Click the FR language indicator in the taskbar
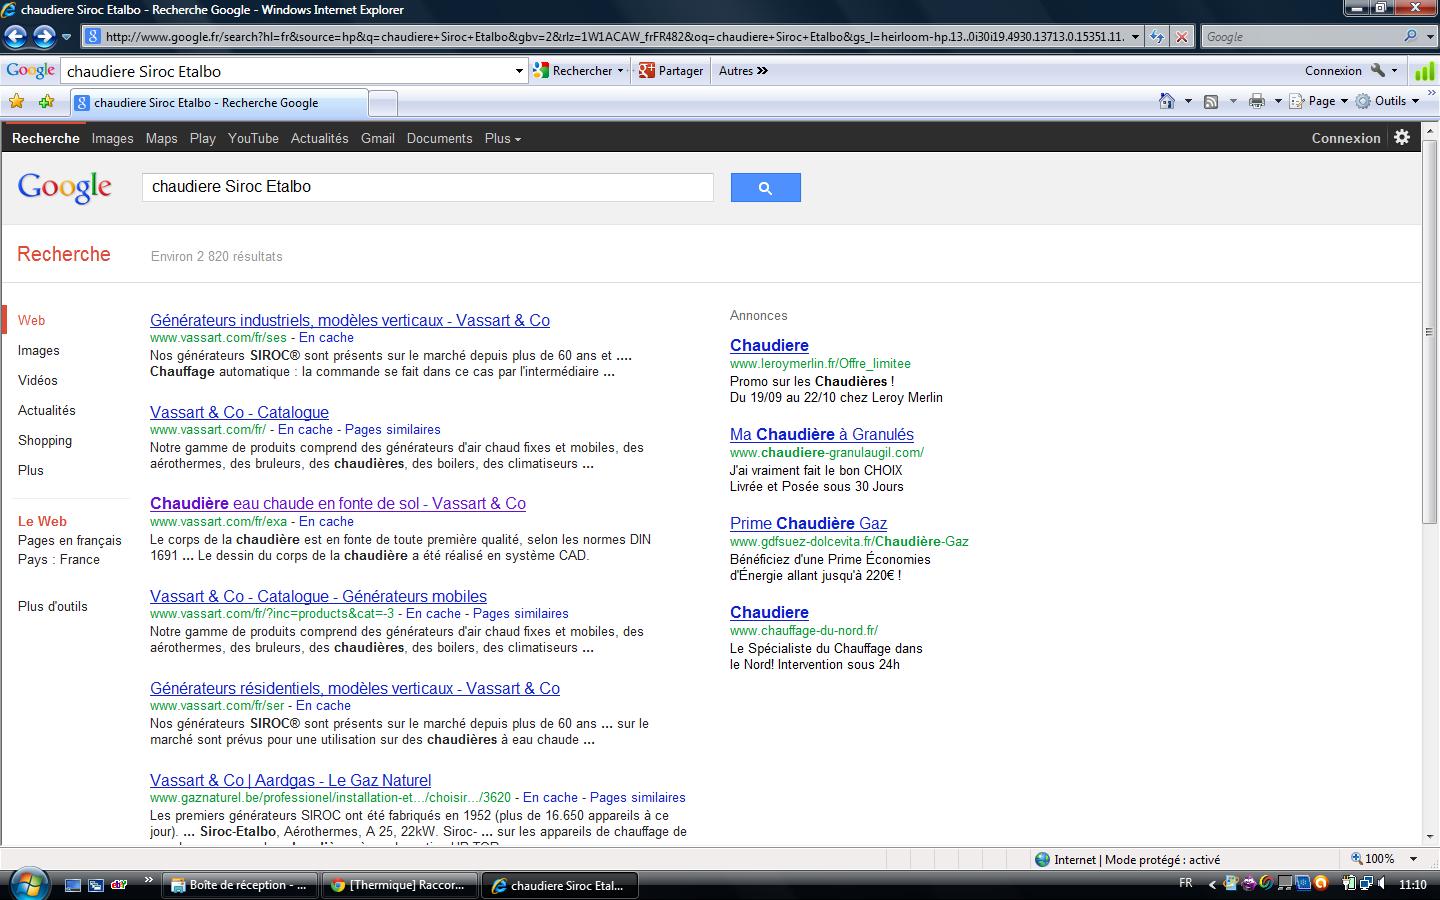This screenshot has width=1440, height=900. [1186, 884]
